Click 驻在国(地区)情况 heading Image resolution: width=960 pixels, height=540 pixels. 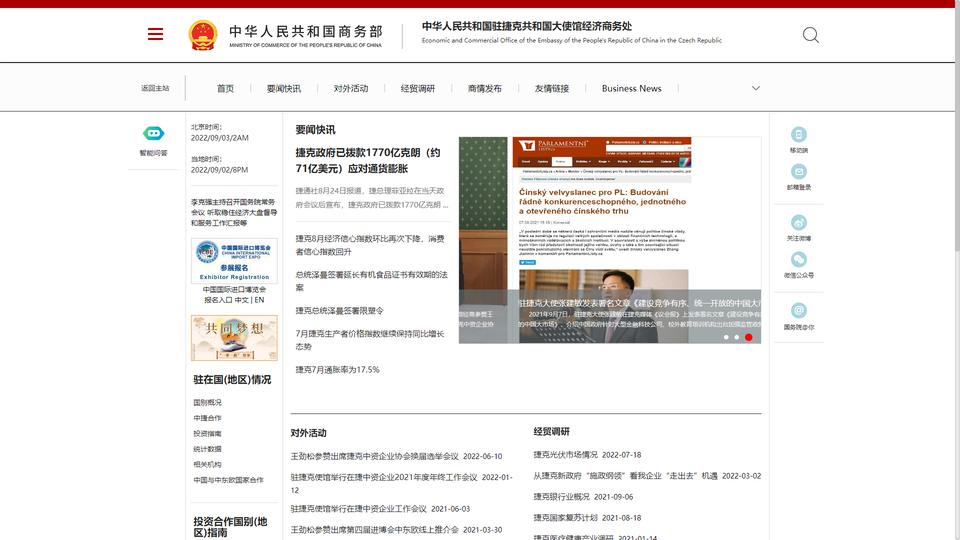click(232, 380)
